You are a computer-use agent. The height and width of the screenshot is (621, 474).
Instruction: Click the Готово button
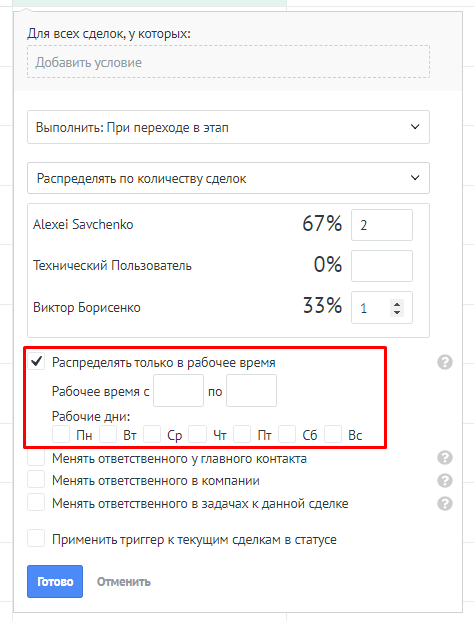pyautogui.click(x=55, y=581)
